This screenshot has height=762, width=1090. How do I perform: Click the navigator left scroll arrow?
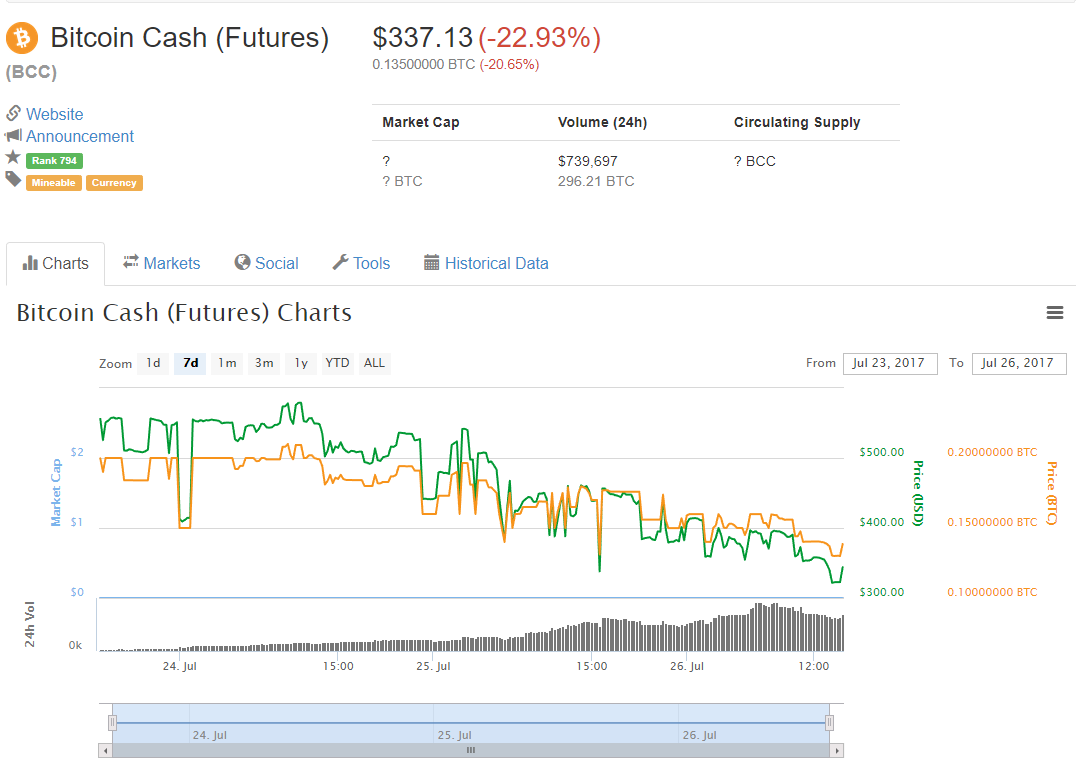[105, 751]
